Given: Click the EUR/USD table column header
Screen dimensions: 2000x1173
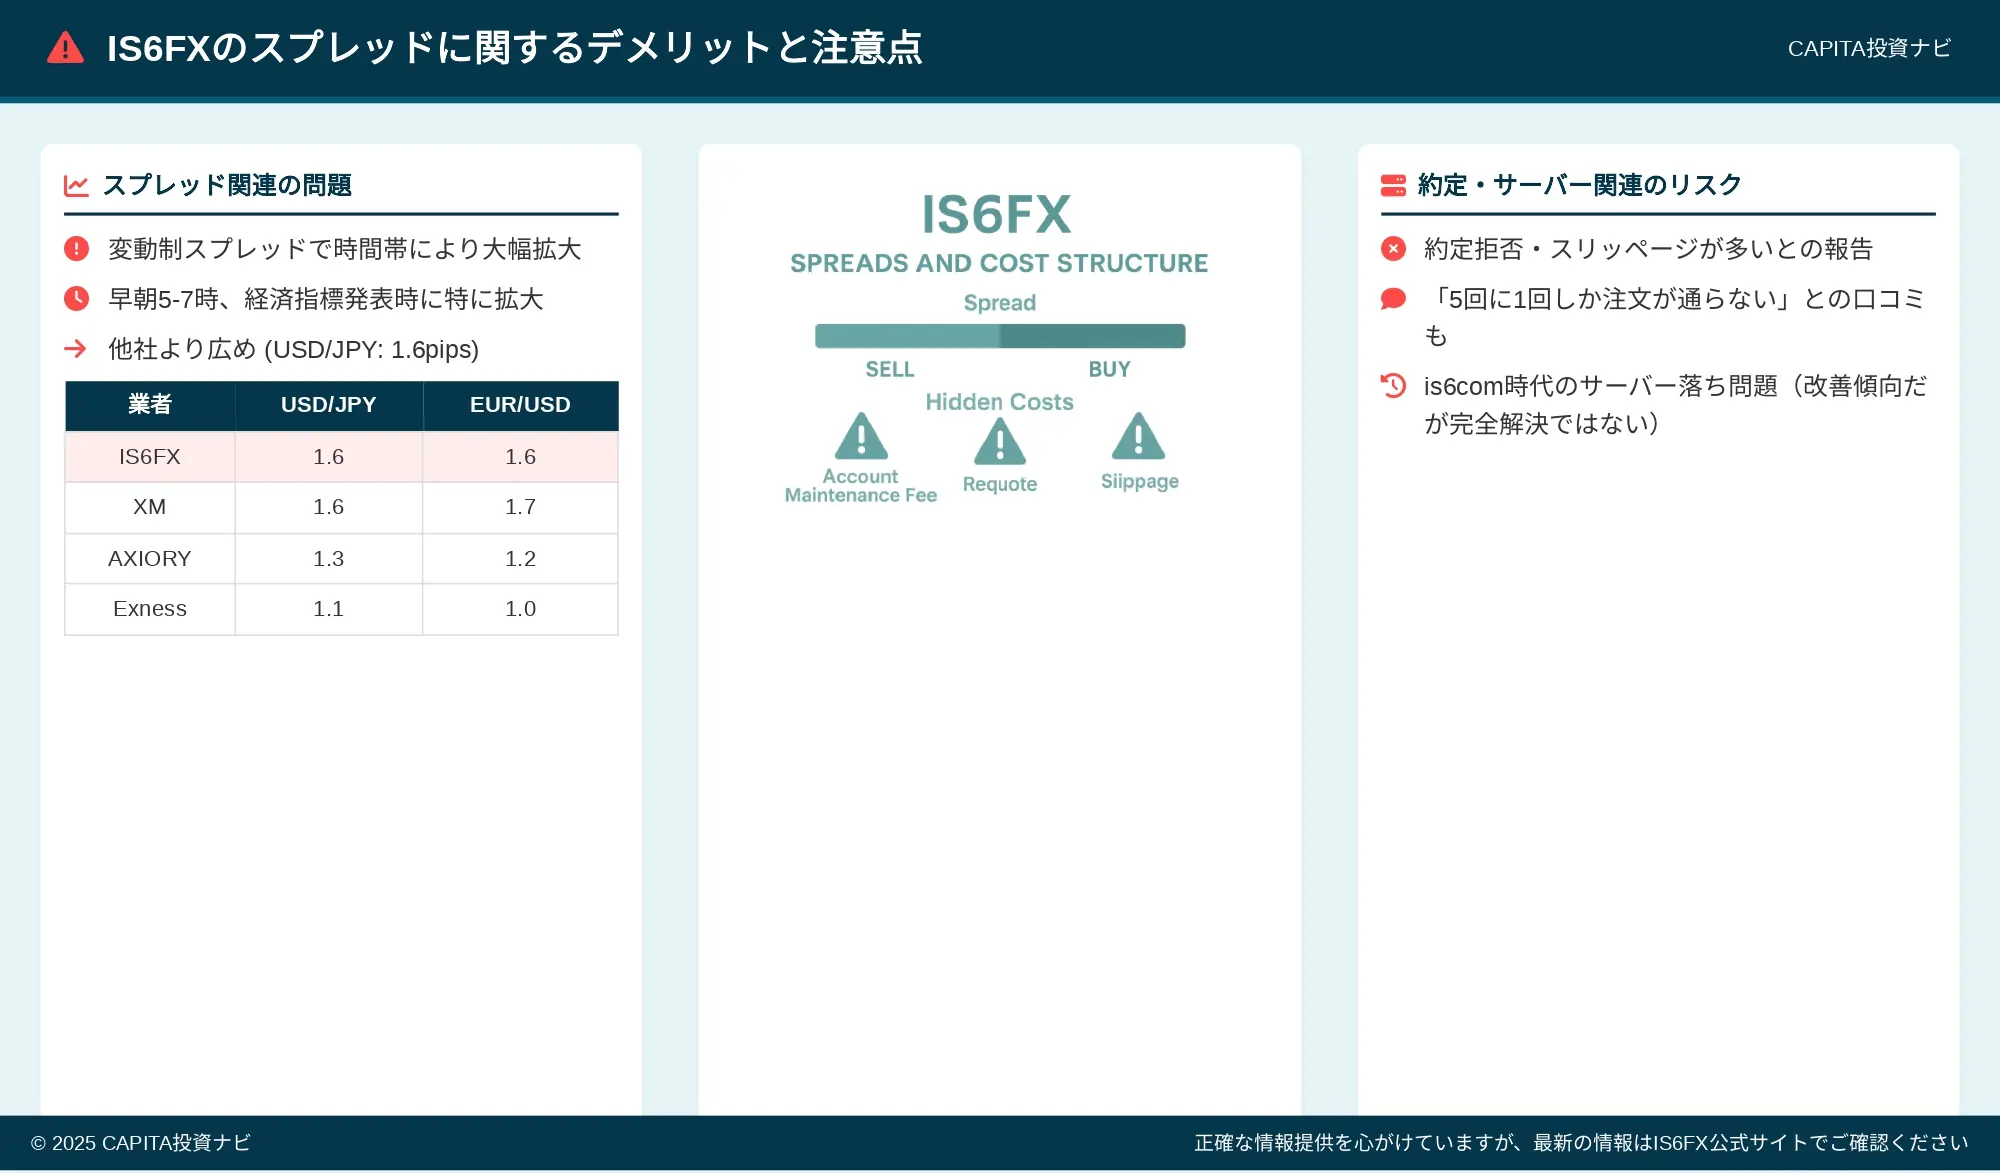Looking at the screenshot, I should click(521, 405).
